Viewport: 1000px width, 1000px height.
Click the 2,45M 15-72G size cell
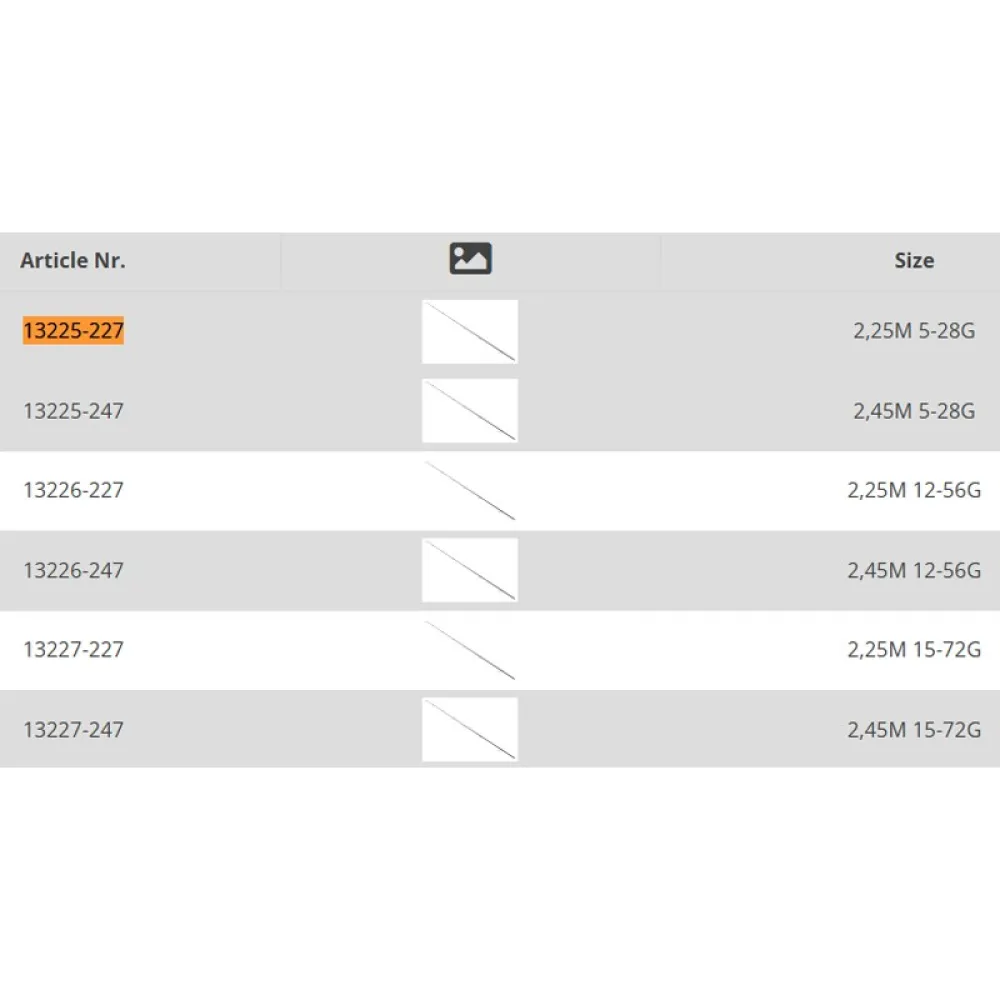(x=914, y=730)
